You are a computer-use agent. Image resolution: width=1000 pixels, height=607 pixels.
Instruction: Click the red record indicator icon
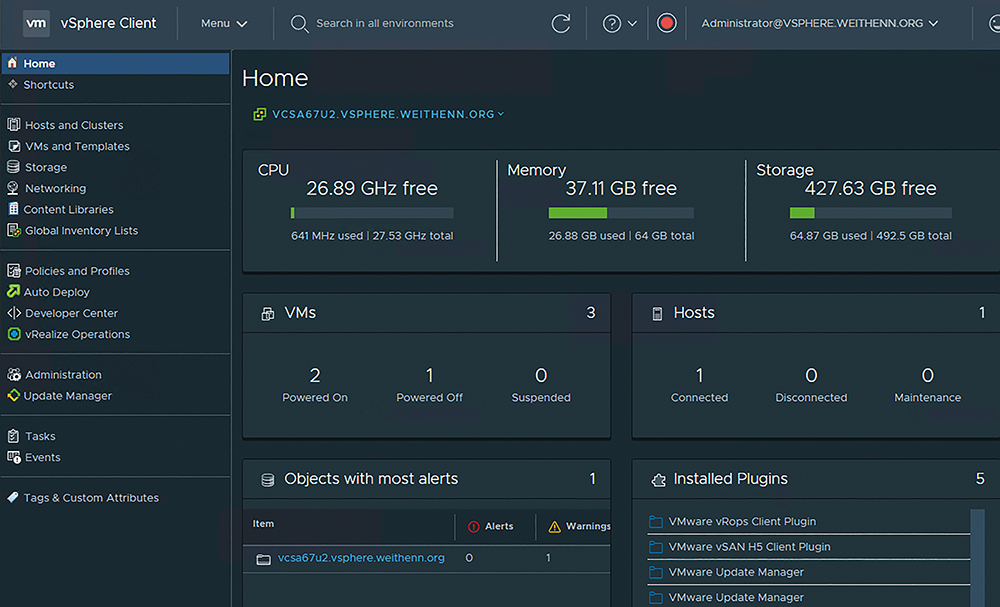click(x=666, y=24)
